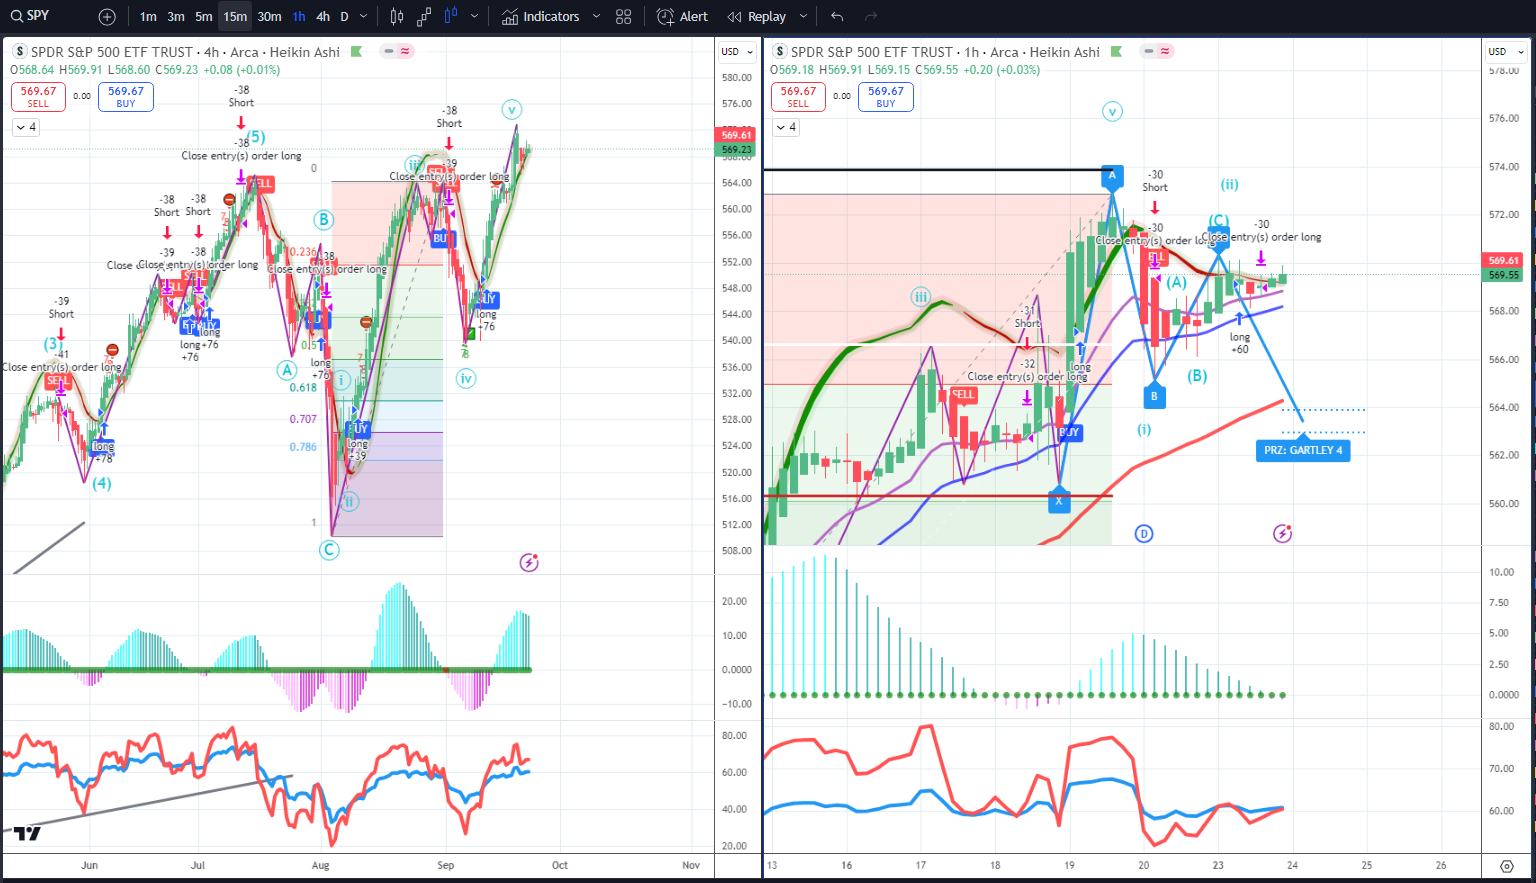Image resolution: width=1536 pixels, height=883 pixels.
Task: Switch to the 4h timeframe
Action: (x=323, y=17)
